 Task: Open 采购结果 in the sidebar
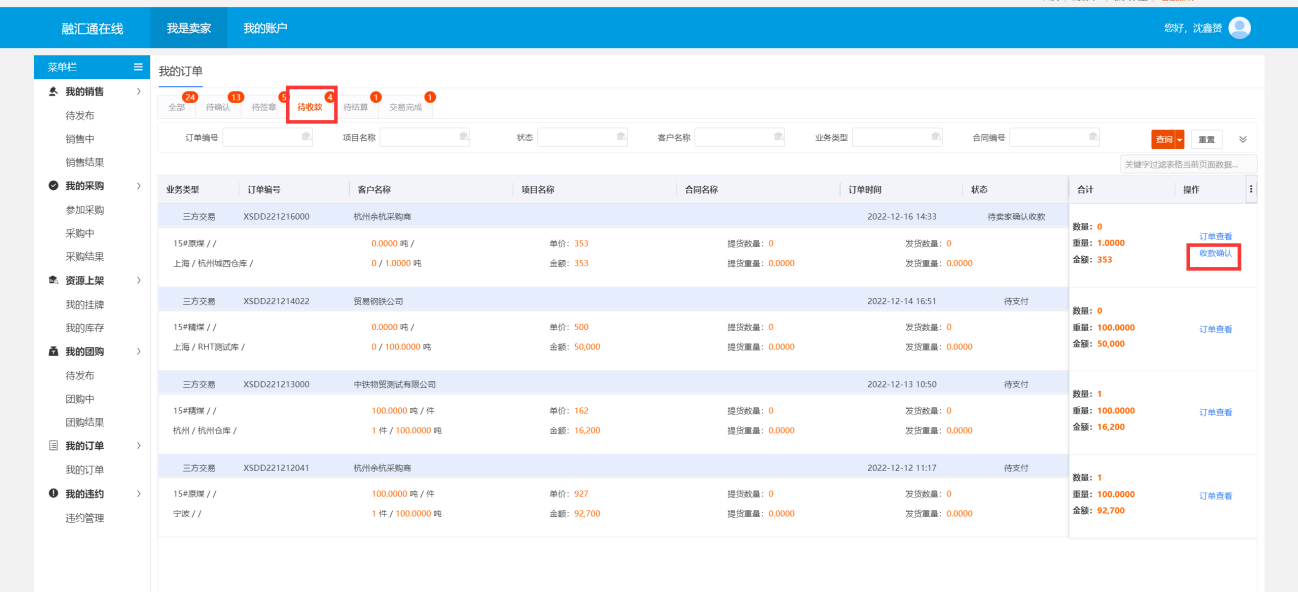(85, 256)
